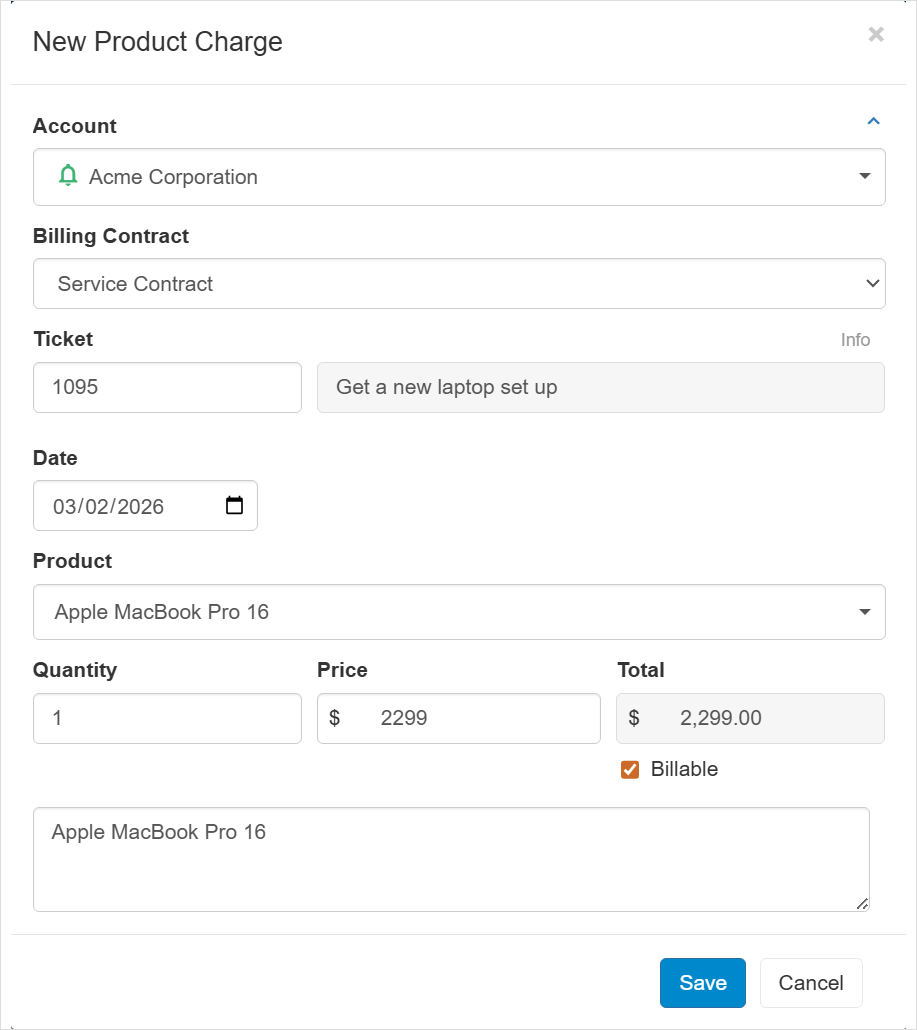Cancel the new product charge
This screenshot has width=917, height=1030.
(810, 983)
